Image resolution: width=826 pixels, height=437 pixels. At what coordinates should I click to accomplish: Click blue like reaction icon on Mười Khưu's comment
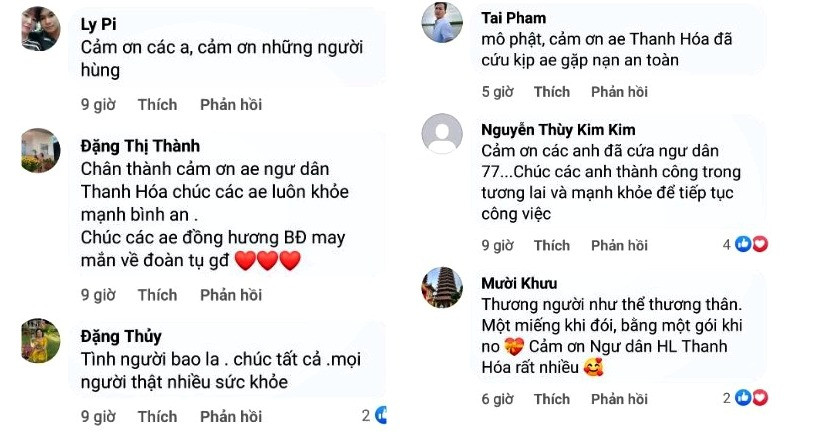(x=743, y=398)
